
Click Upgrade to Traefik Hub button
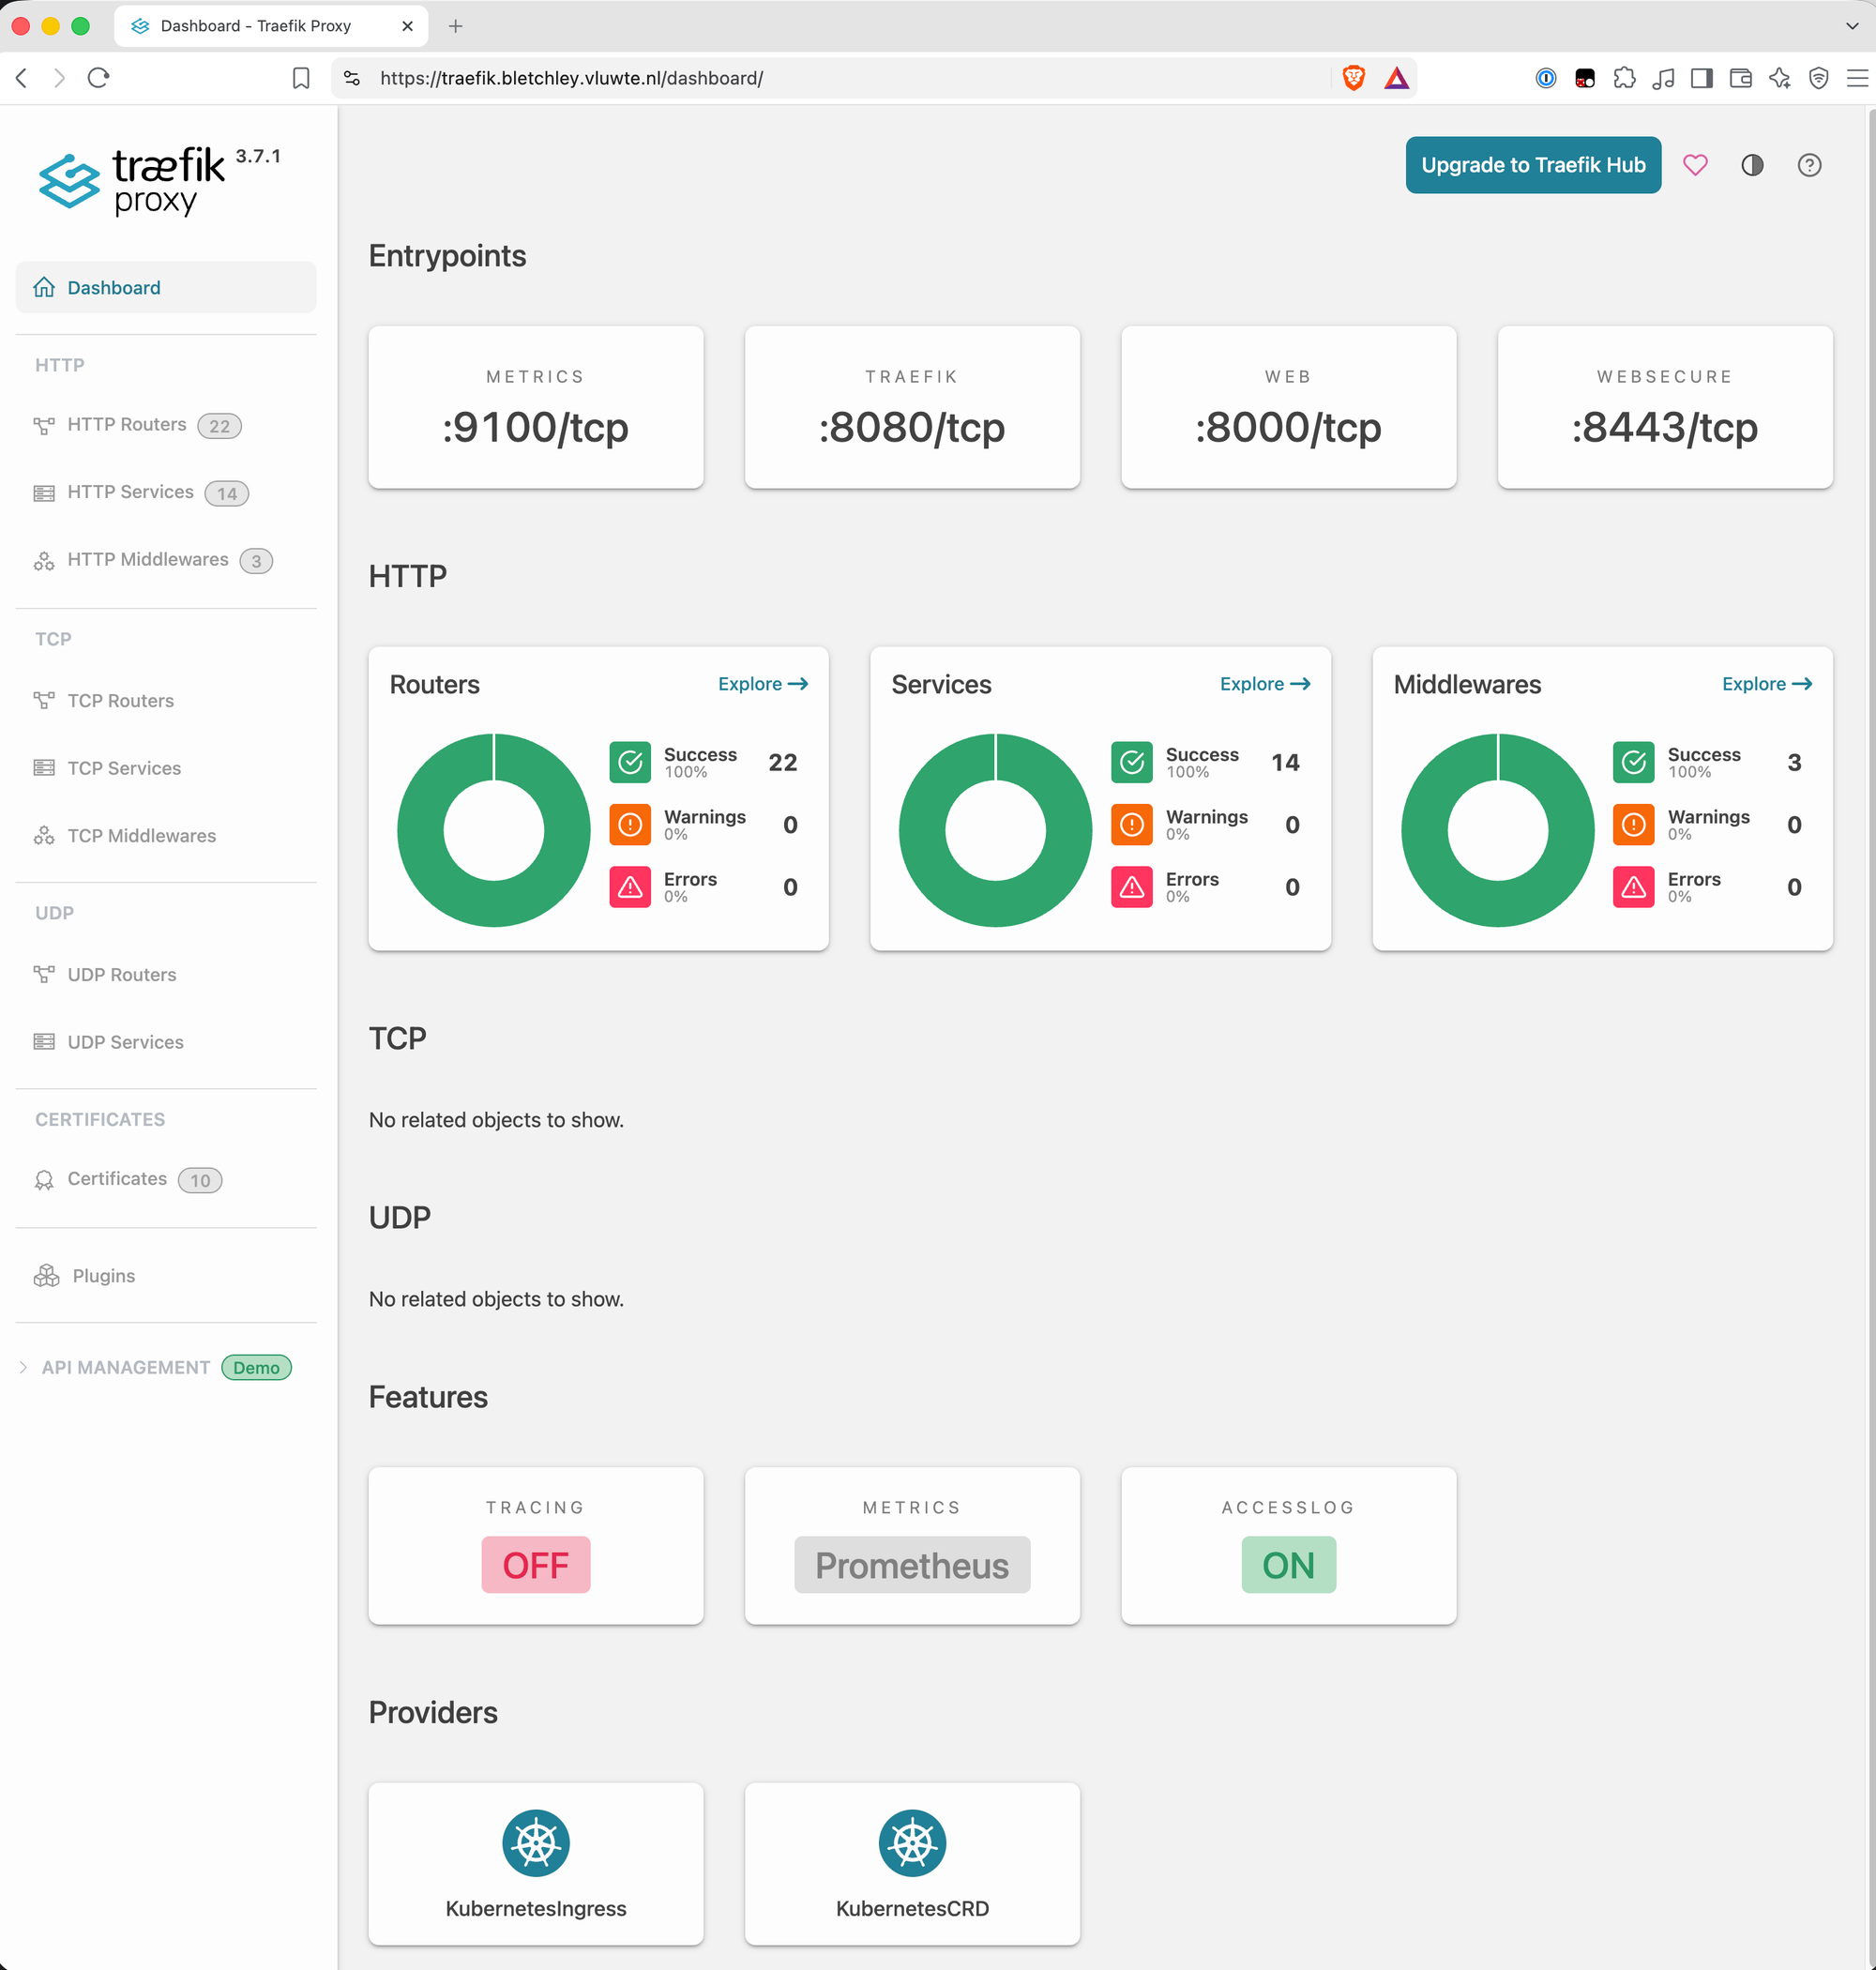tap(1533, 165)
